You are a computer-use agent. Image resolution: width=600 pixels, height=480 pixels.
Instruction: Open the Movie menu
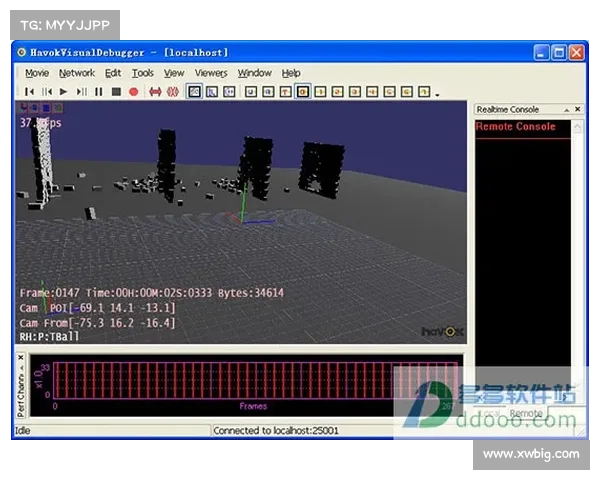tap(37, 73)
